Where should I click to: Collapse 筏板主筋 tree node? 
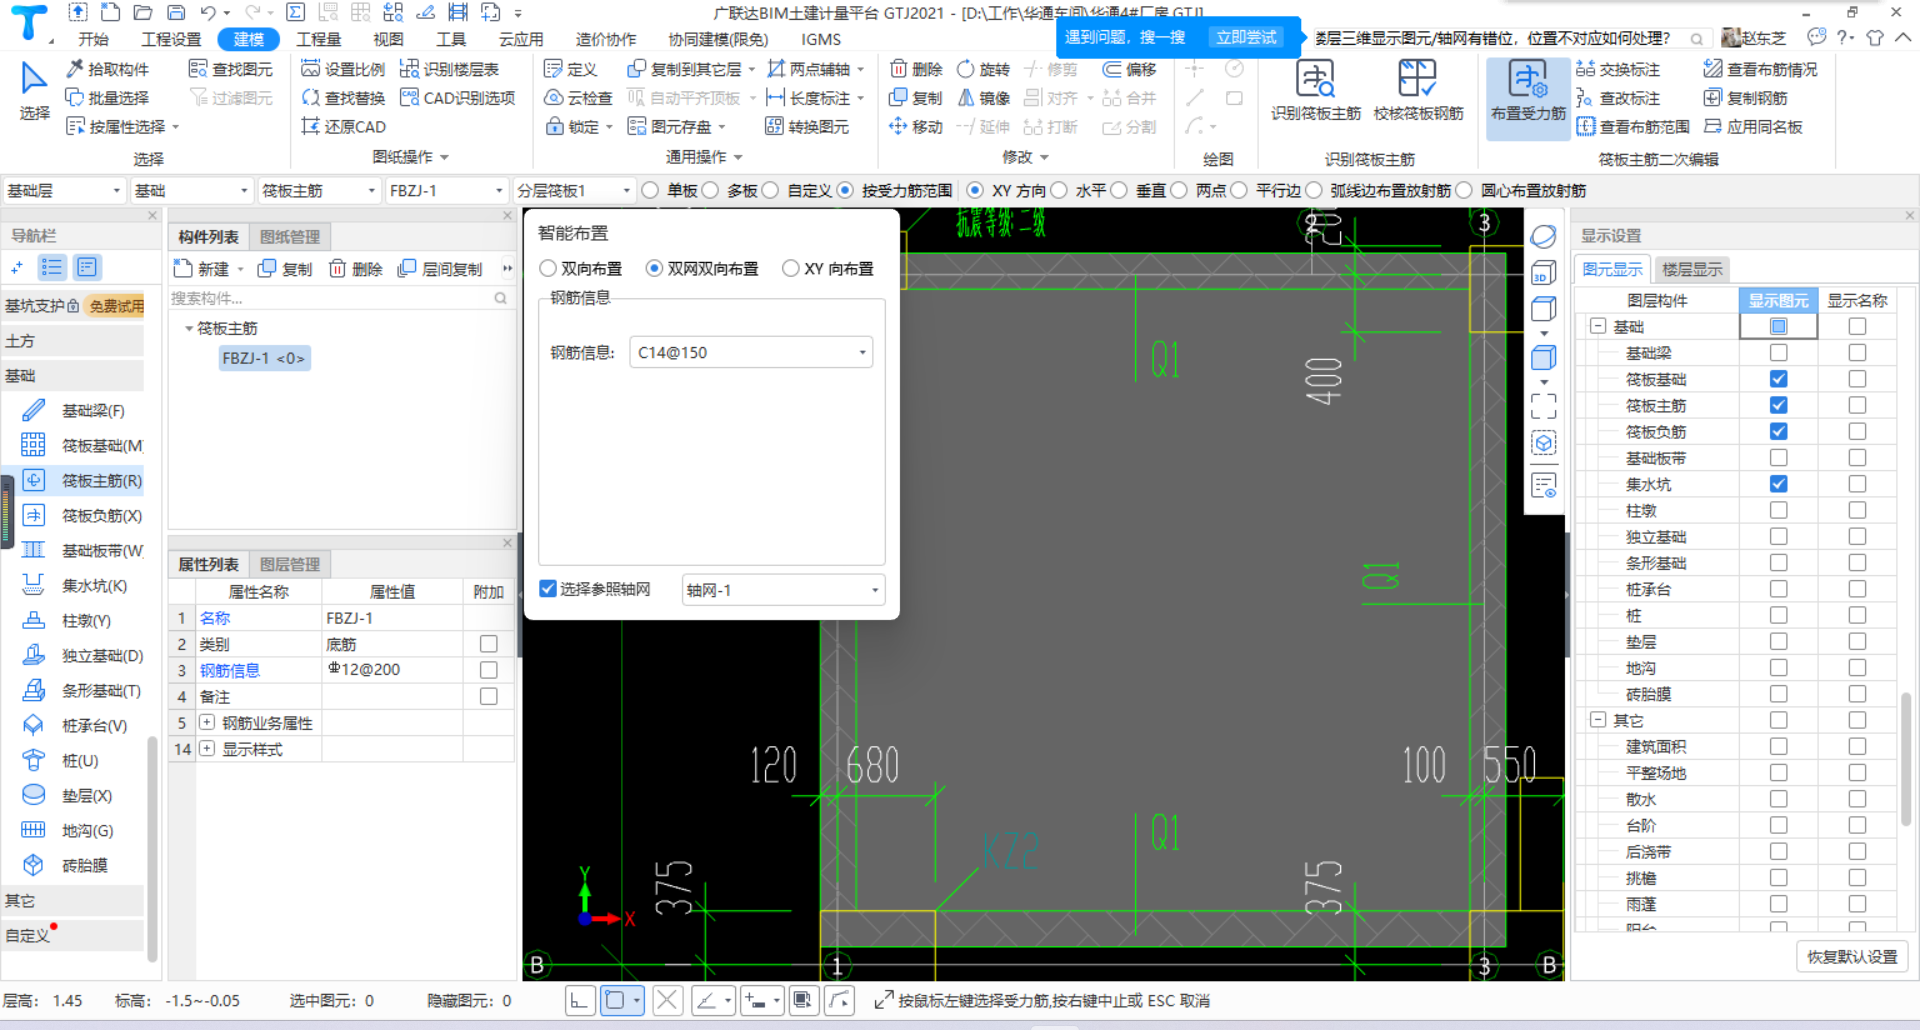(189, 329)
